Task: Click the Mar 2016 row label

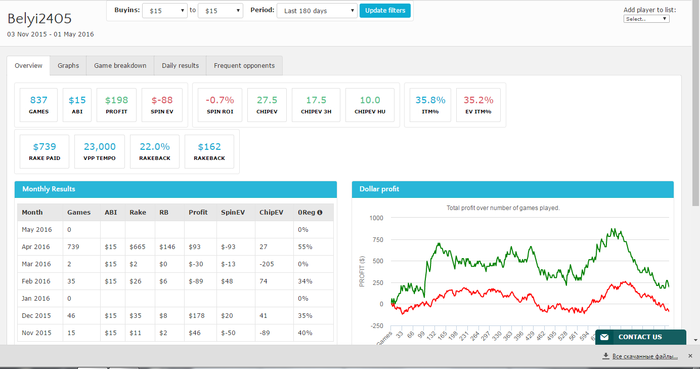Action: [37, 264]
